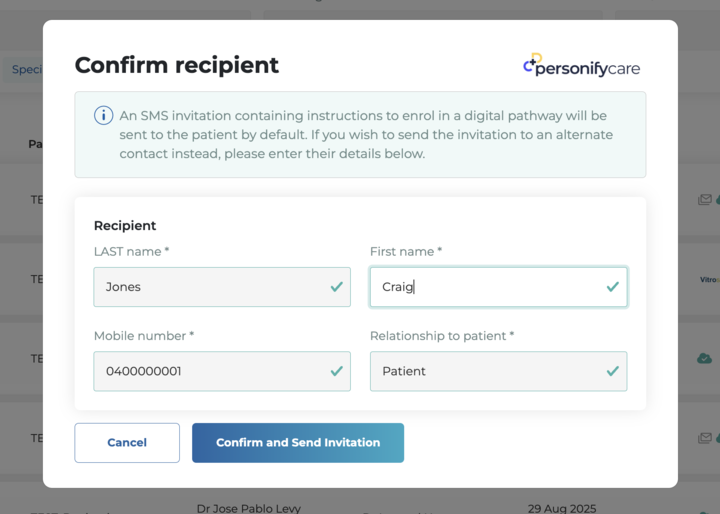Select the Mobile number input
The image size is (720, 514).
pos(210,371)
